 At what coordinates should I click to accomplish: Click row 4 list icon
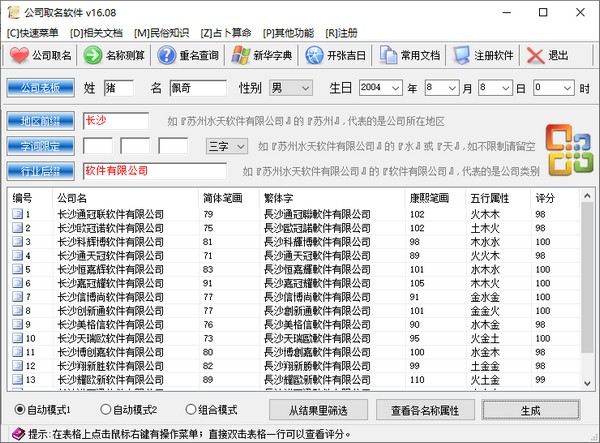pos(18,255)
